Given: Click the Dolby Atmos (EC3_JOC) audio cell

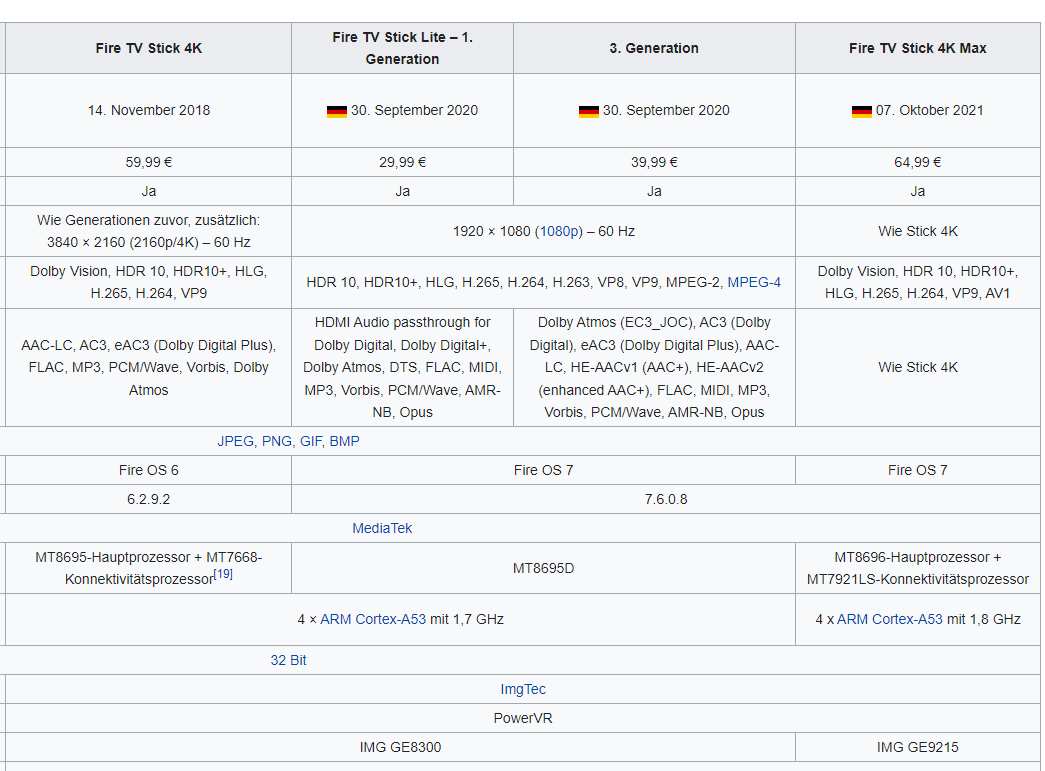Looking at the screenshot, I should [654, 367].
